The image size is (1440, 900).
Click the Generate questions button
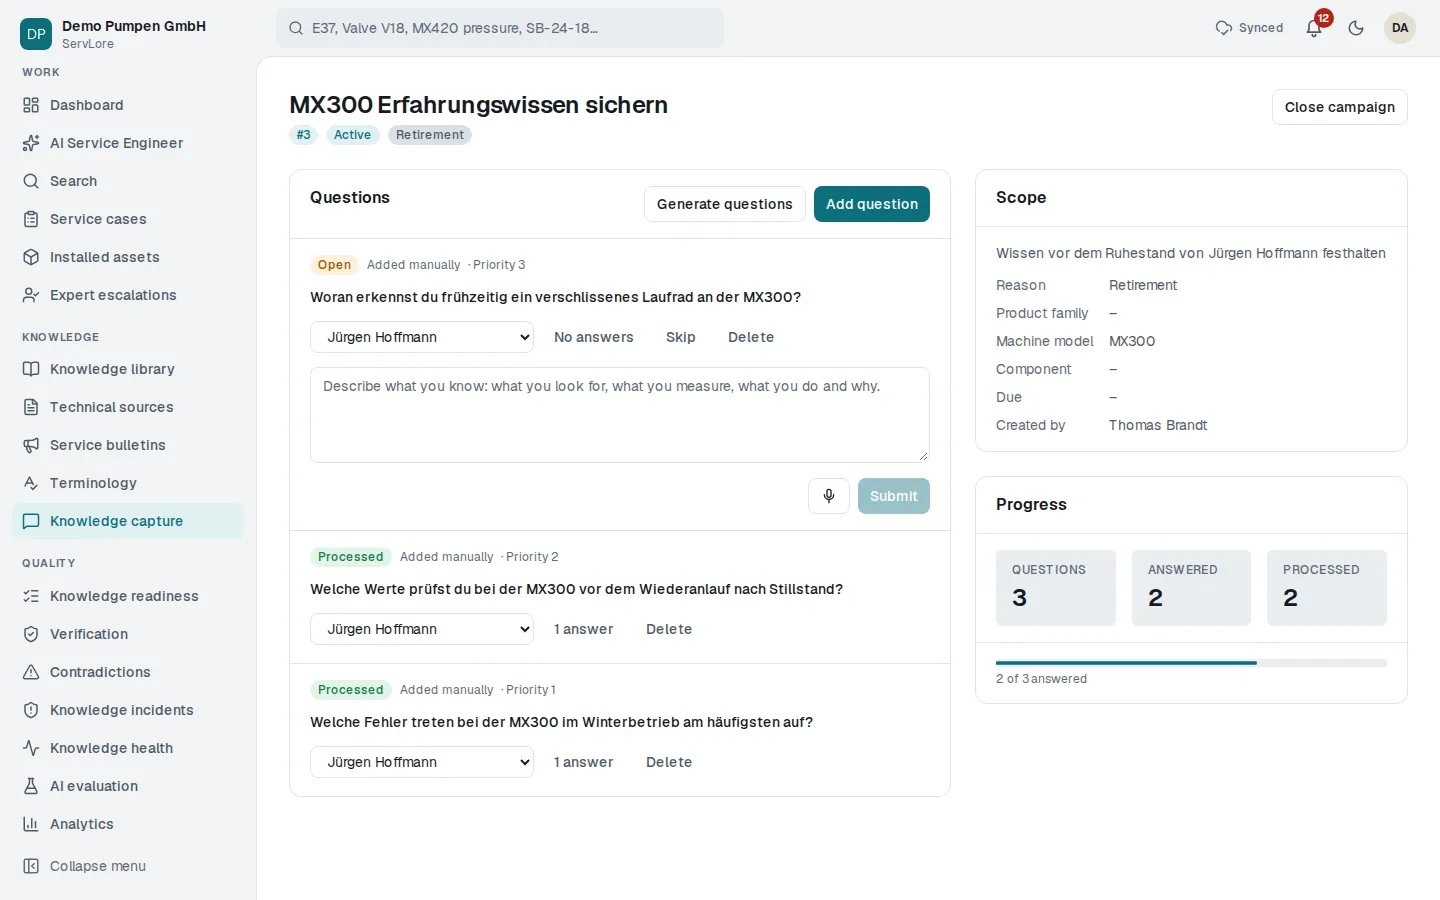[x=725, y=204]
